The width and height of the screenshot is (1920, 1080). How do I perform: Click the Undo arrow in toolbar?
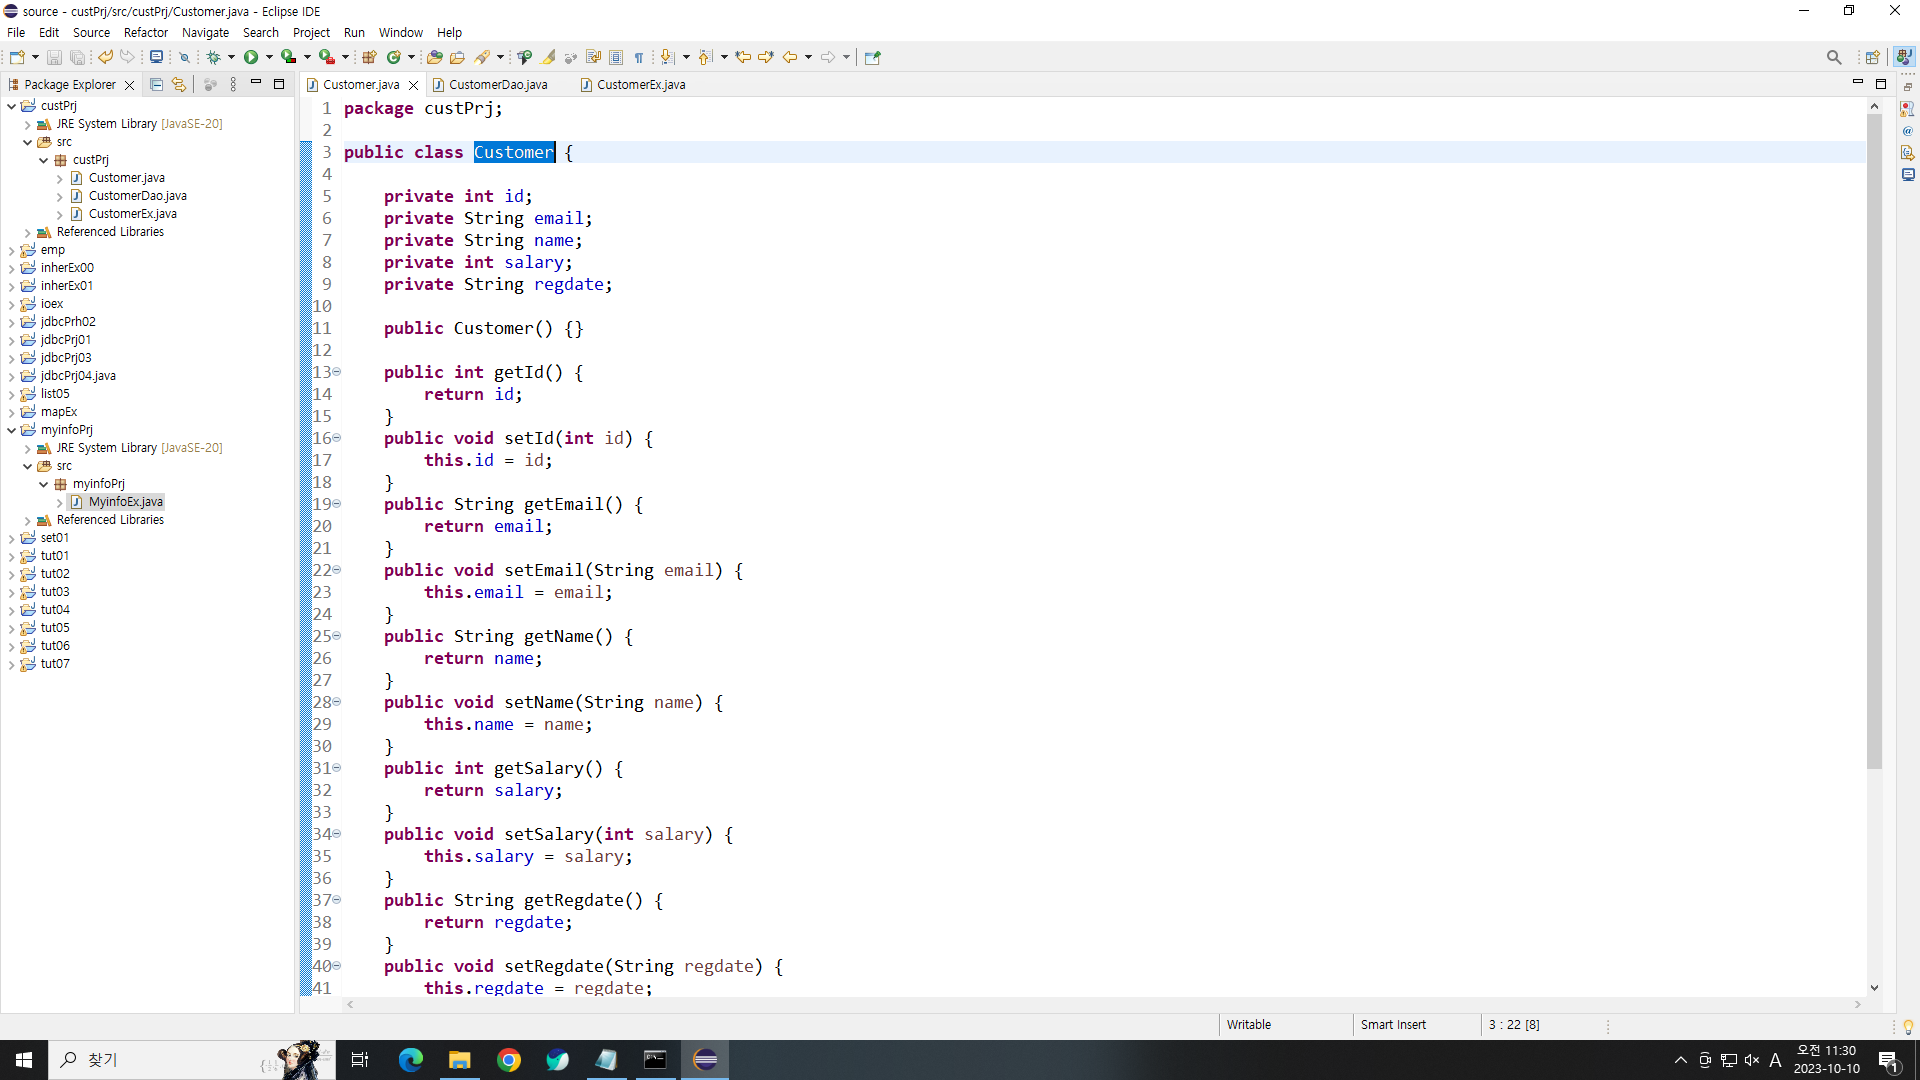pos(105,57)
